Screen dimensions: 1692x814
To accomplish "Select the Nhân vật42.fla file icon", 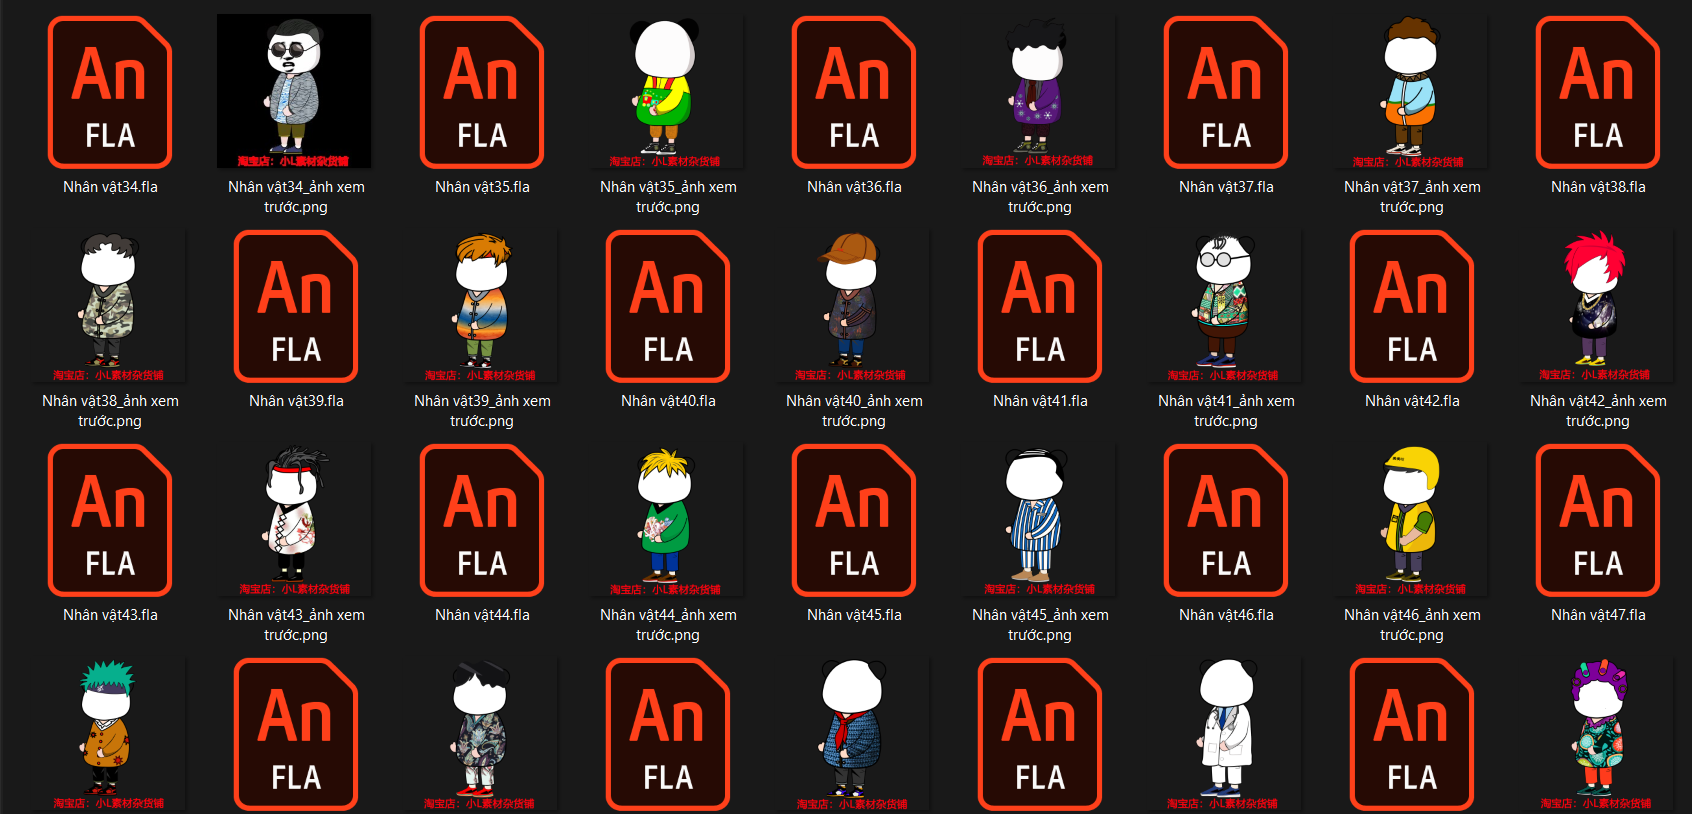I will [1412, 306].
